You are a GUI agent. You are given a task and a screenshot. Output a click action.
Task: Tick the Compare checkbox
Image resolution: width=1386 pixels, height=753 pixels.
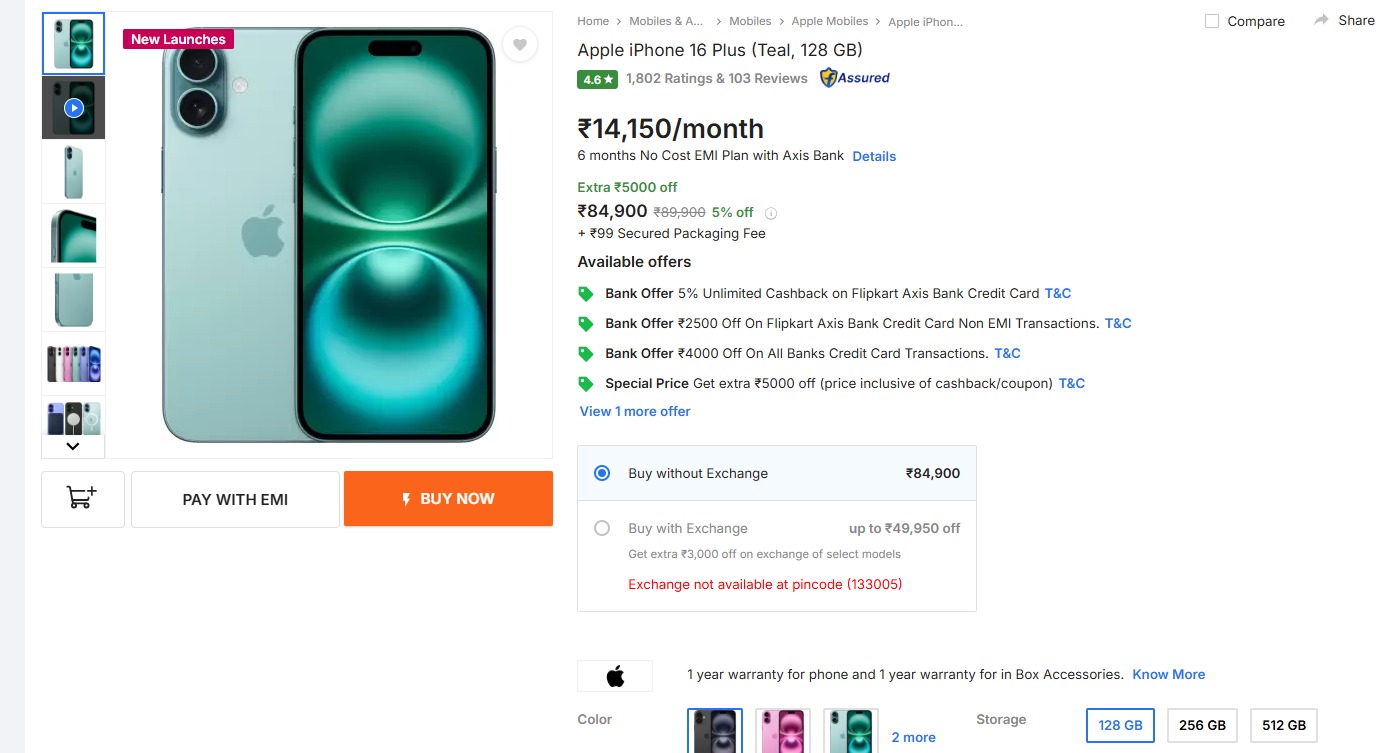[1212, 21]
